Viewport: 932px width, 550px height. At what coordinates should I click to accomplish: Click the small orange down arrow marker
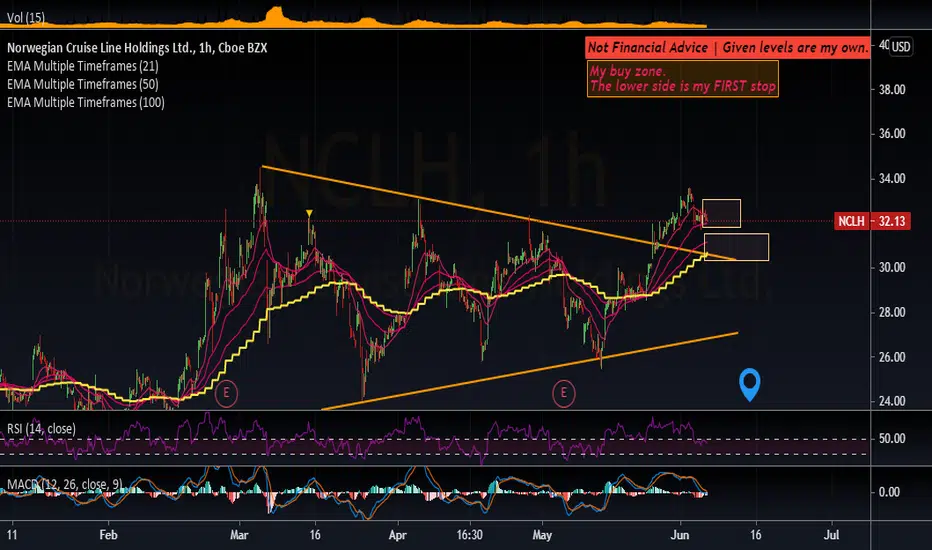[309, 213]
